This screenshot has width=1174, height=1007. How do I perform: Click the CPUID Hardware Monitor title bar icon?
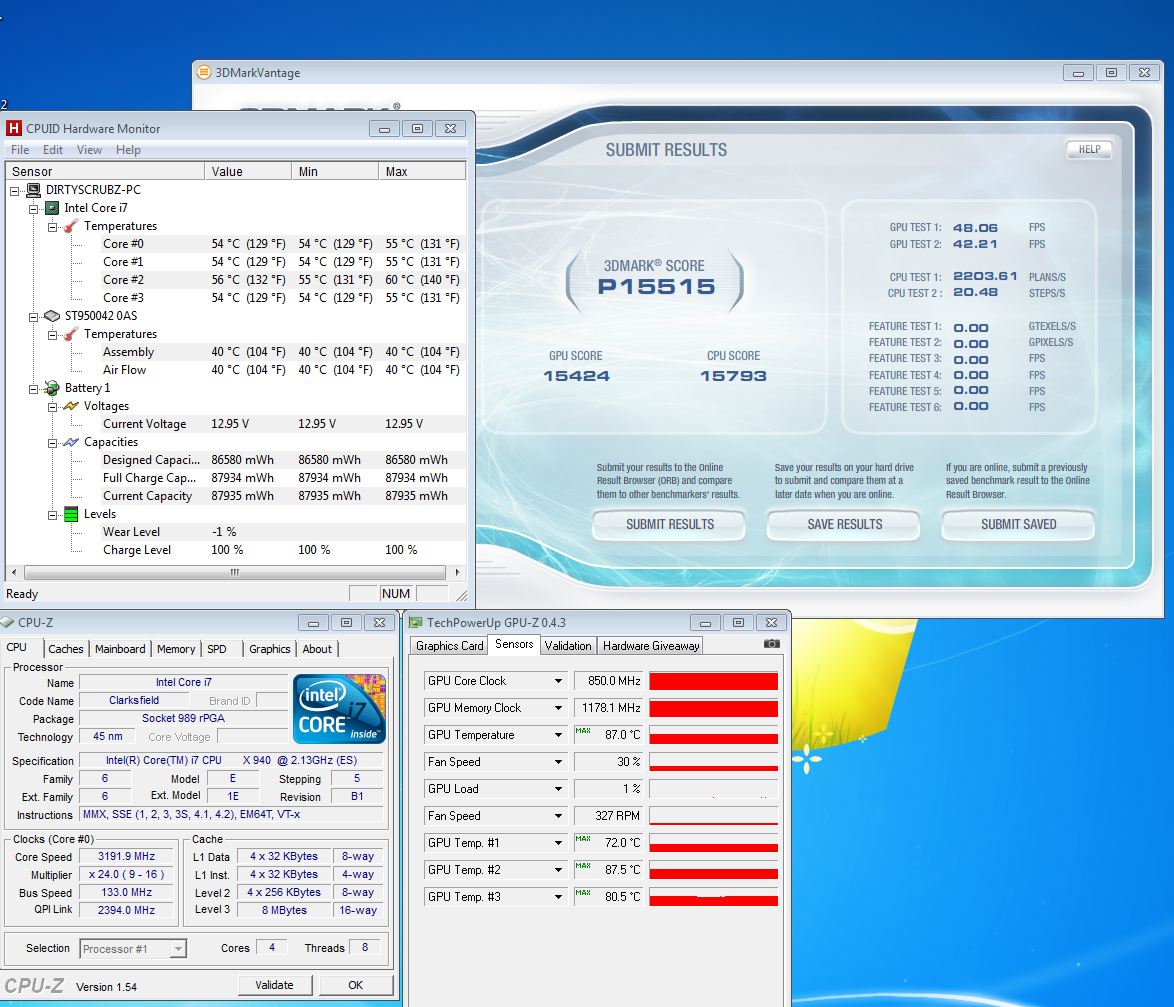(x=13, y=128)
